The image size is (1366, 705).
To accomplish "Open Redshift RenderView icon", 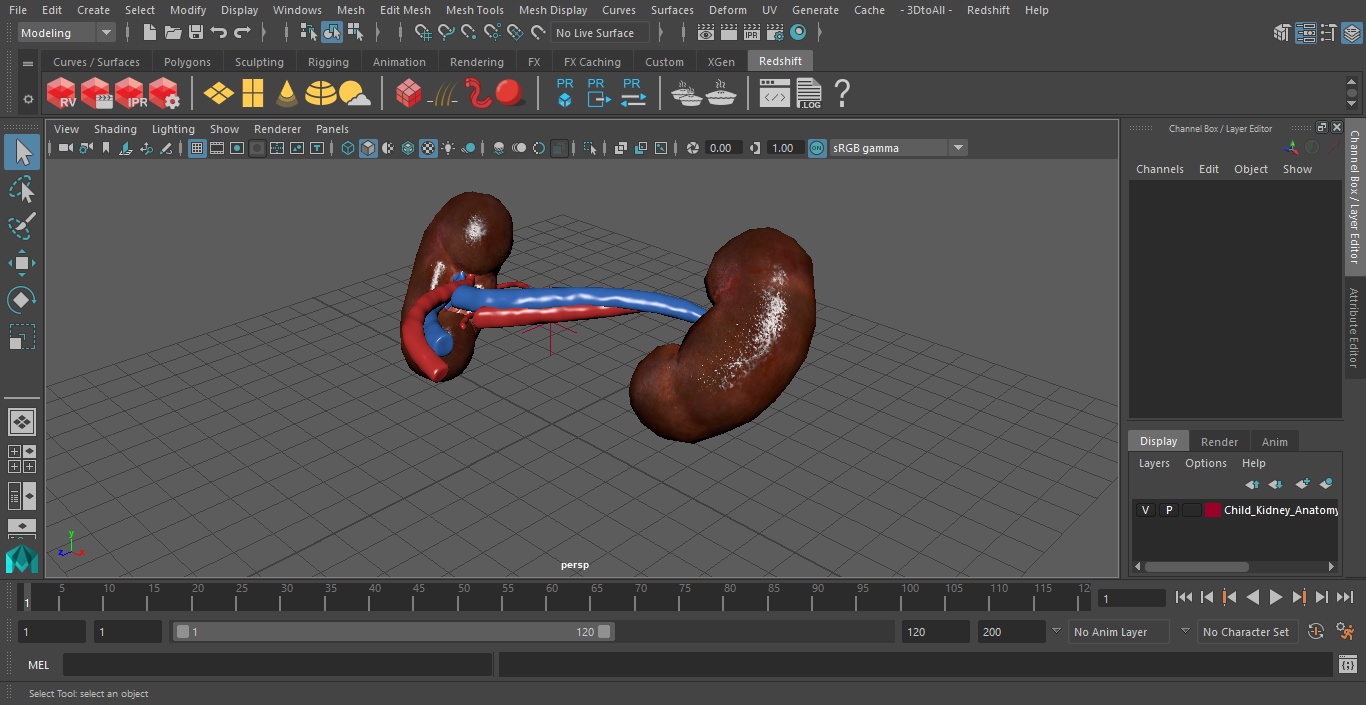I will (x=62, y=94).
